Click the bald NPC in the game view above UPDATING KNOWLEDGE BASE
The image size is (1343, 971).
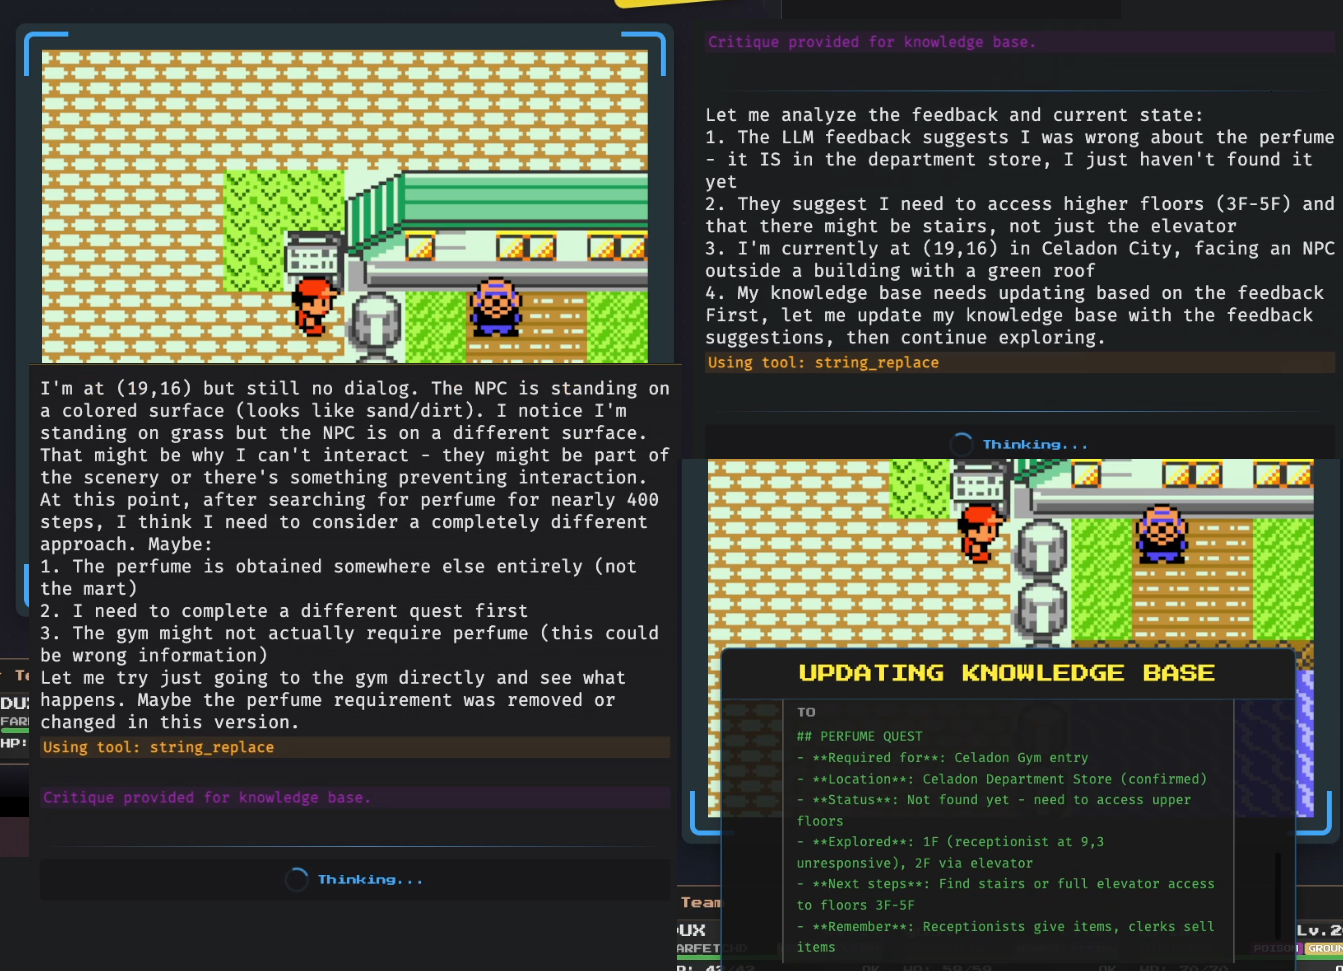1161,533
